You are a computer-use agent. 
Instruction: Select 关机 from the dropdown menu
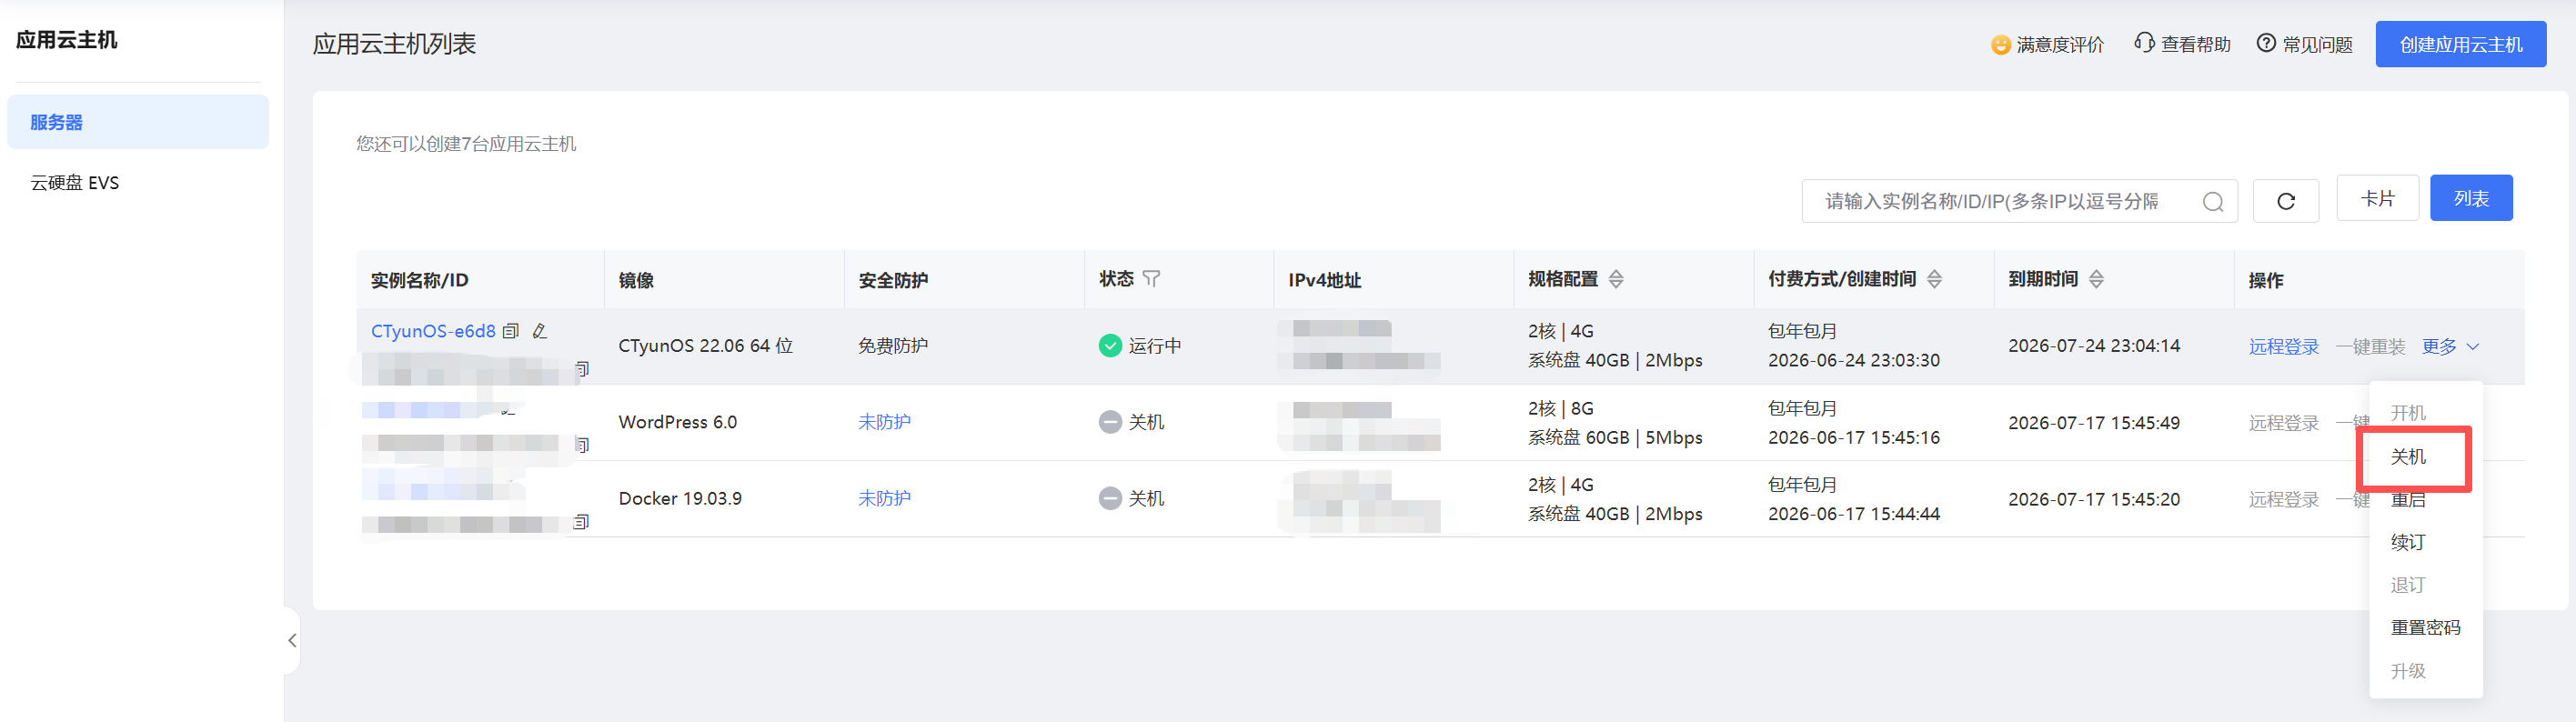point(2408,457)
